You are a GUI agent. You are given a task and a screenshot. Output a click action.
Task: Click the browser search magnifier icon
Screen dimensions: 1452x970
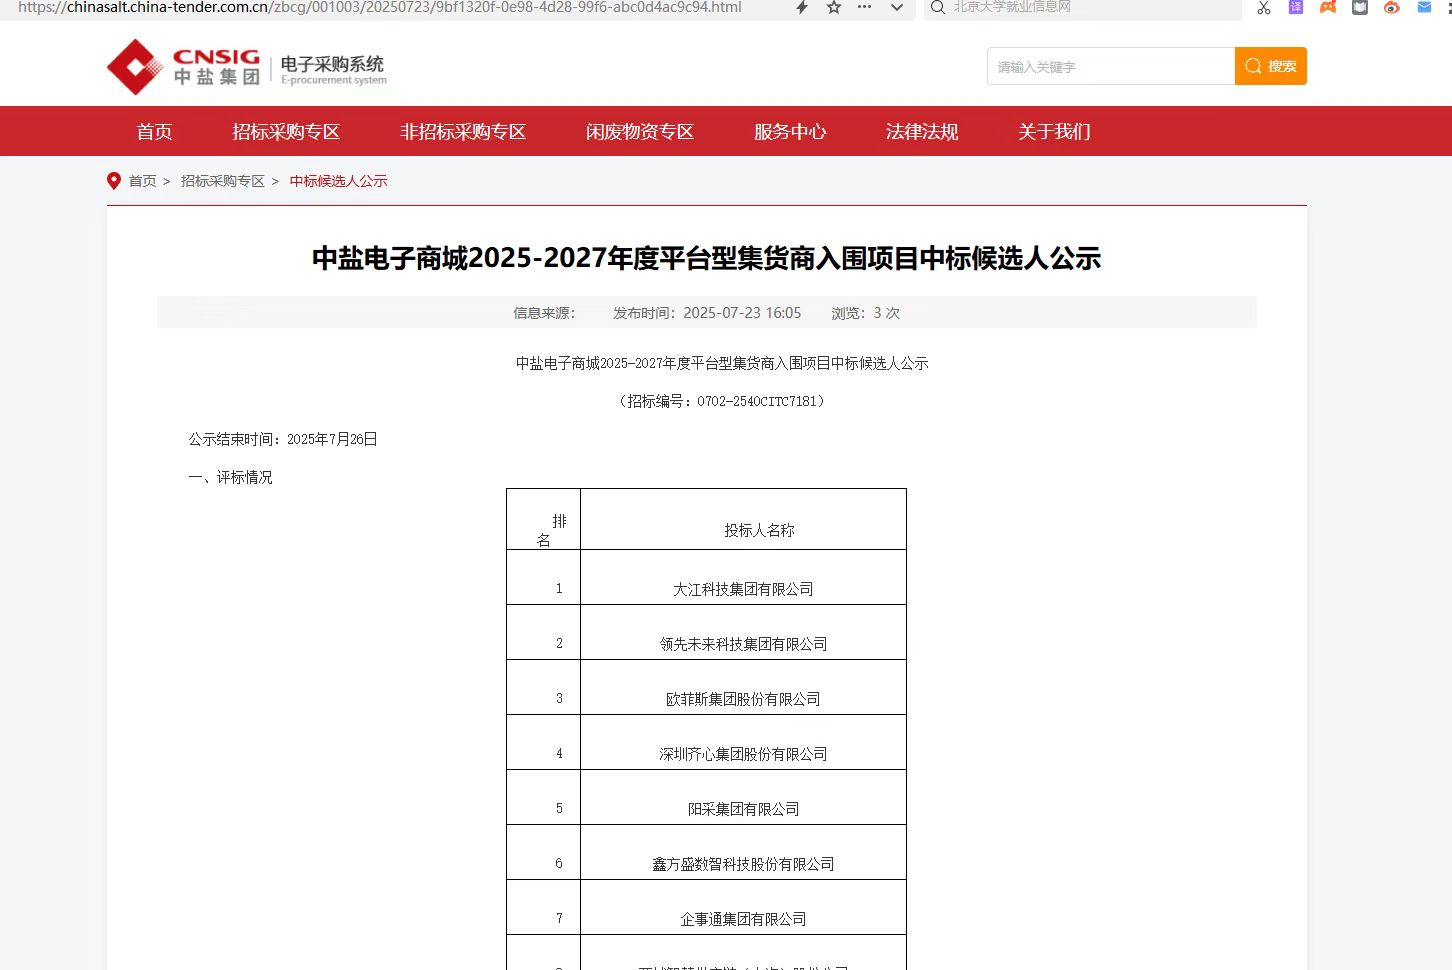(x=938, y=7)
